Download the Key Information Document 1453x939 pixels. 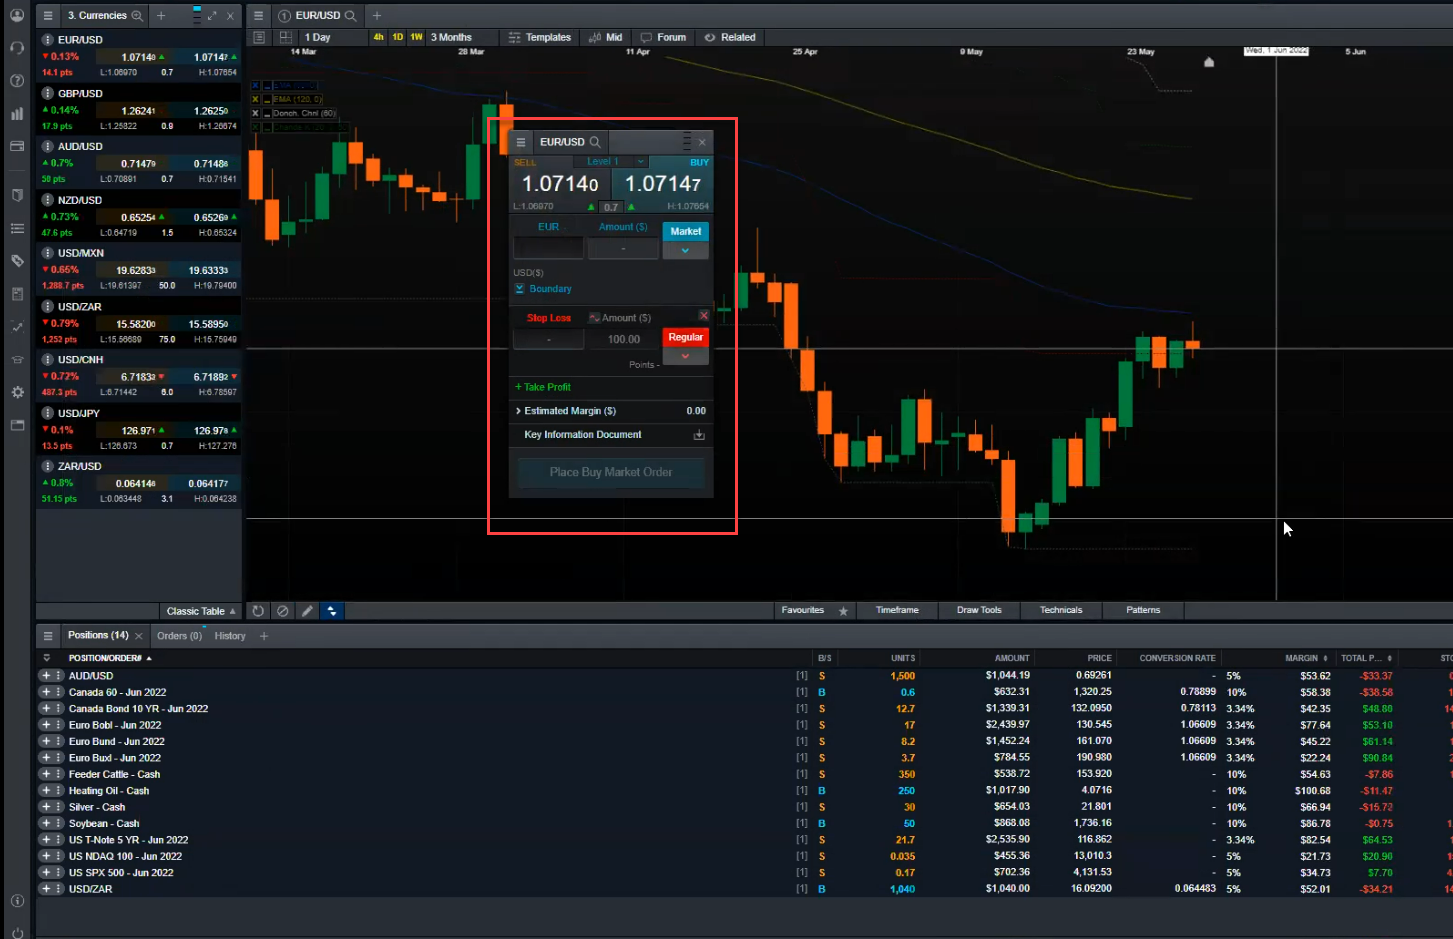(x=699, y=435)
